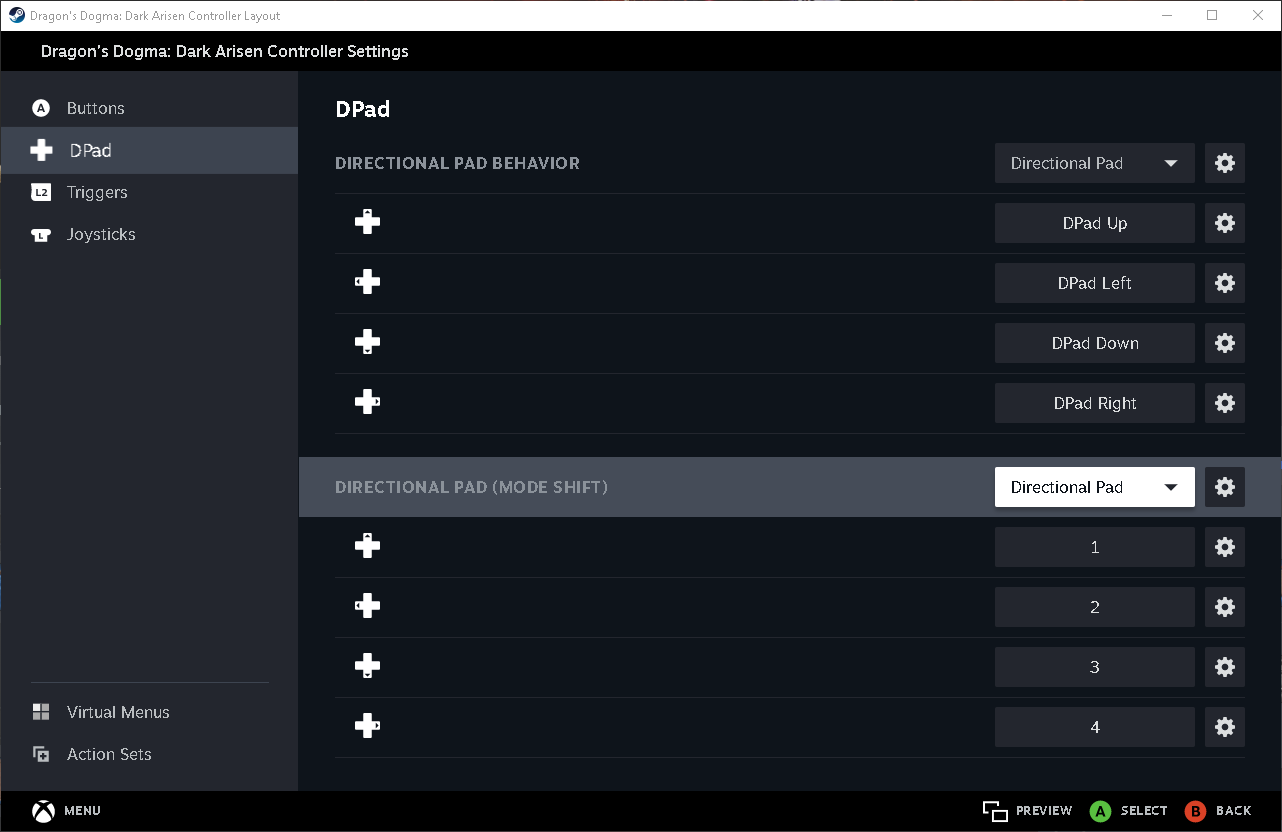
Task: Click the dpad-up icon beside DPad Up
Action: tap(367, 222)
